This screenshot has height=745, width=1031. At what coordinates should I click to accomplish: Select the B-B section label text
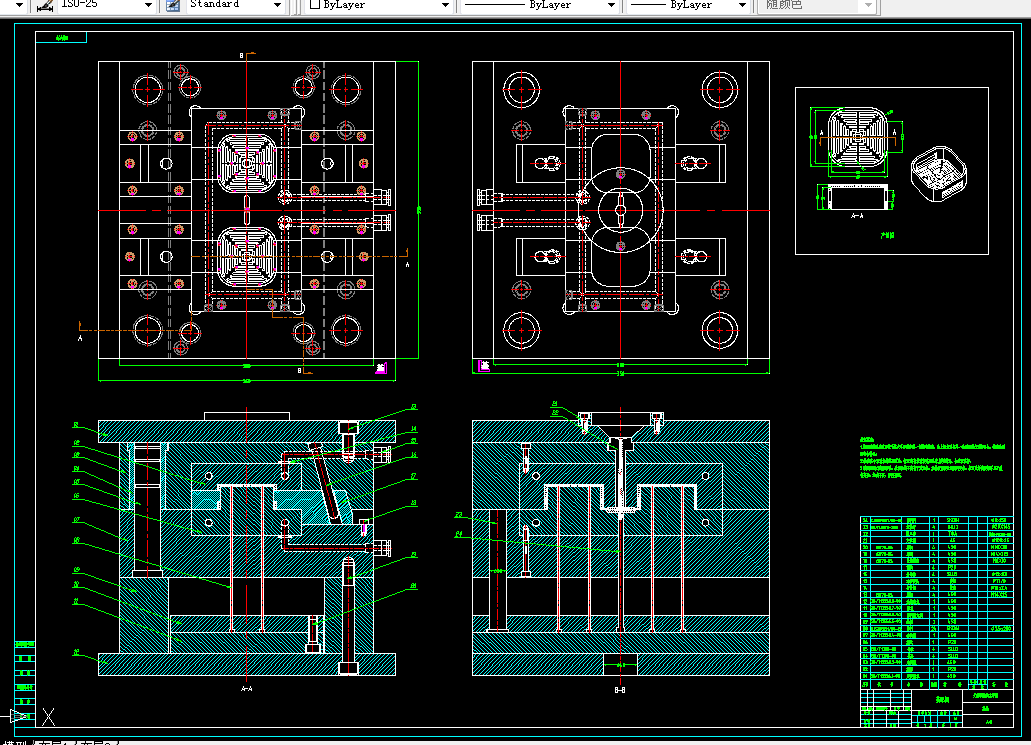pos(620,690)
